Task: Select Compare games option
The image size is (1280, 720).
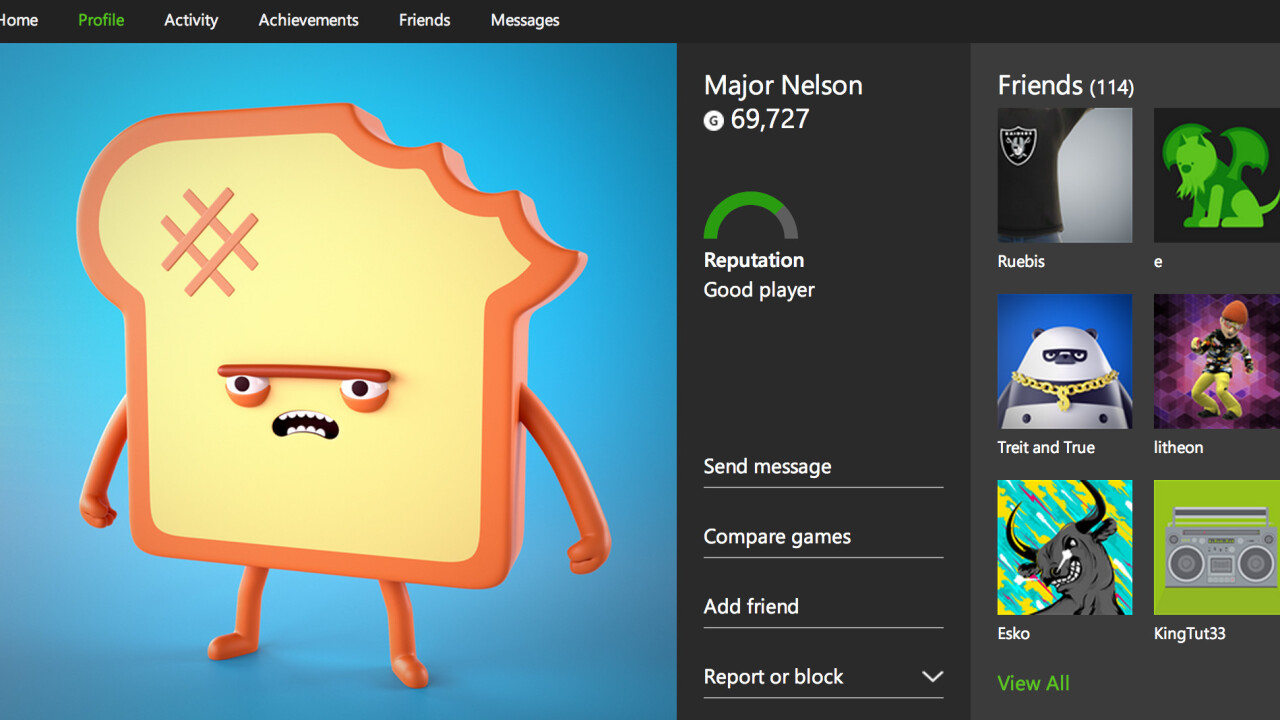Action: (x=776, y=536)
